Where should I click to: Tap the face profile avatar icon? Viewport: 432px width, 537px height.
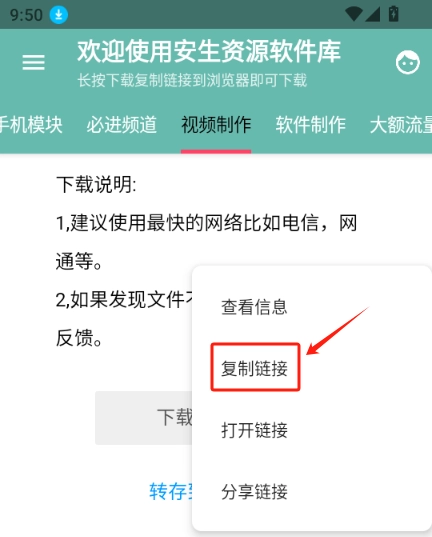click(x=407, y=62)
